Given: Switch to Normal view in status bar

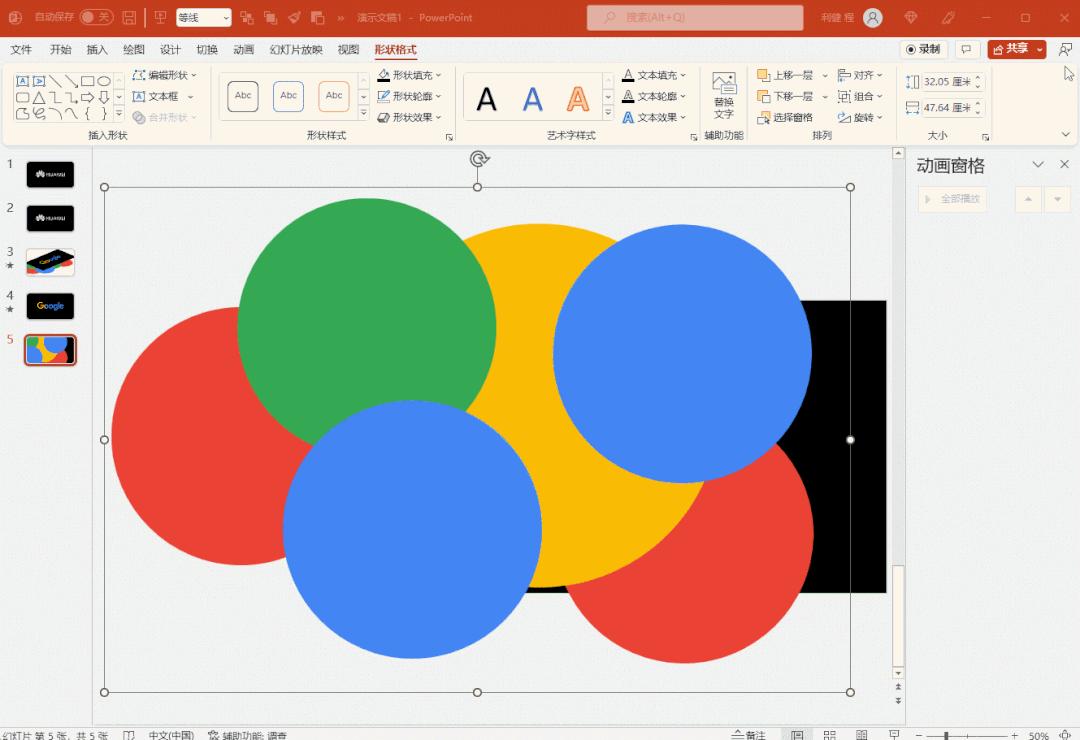Looking at the screenshot, I should coord(797,735).
